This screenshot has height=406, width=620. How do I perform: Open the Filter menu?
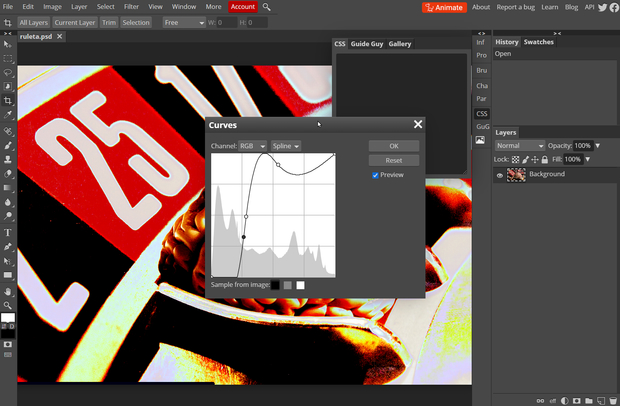click(x=131, y=7)
